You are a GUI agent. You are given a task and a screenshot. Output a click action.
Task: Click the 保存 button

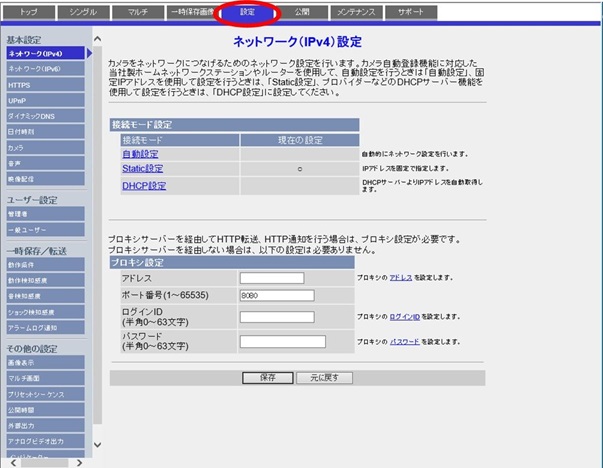point(268,378)
